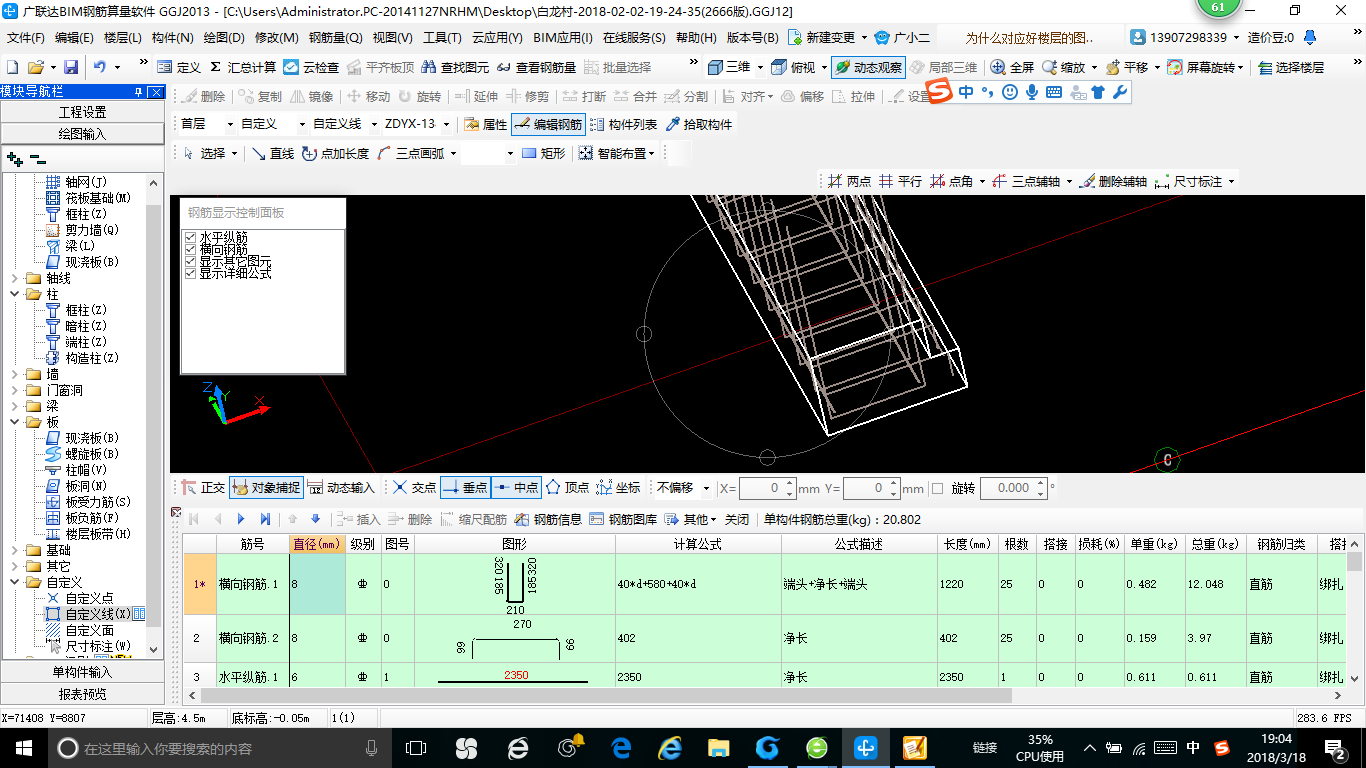Open Task View on taskbar
The width and height of the screenshot is (1366, 768).
click(x=416, y=747)
